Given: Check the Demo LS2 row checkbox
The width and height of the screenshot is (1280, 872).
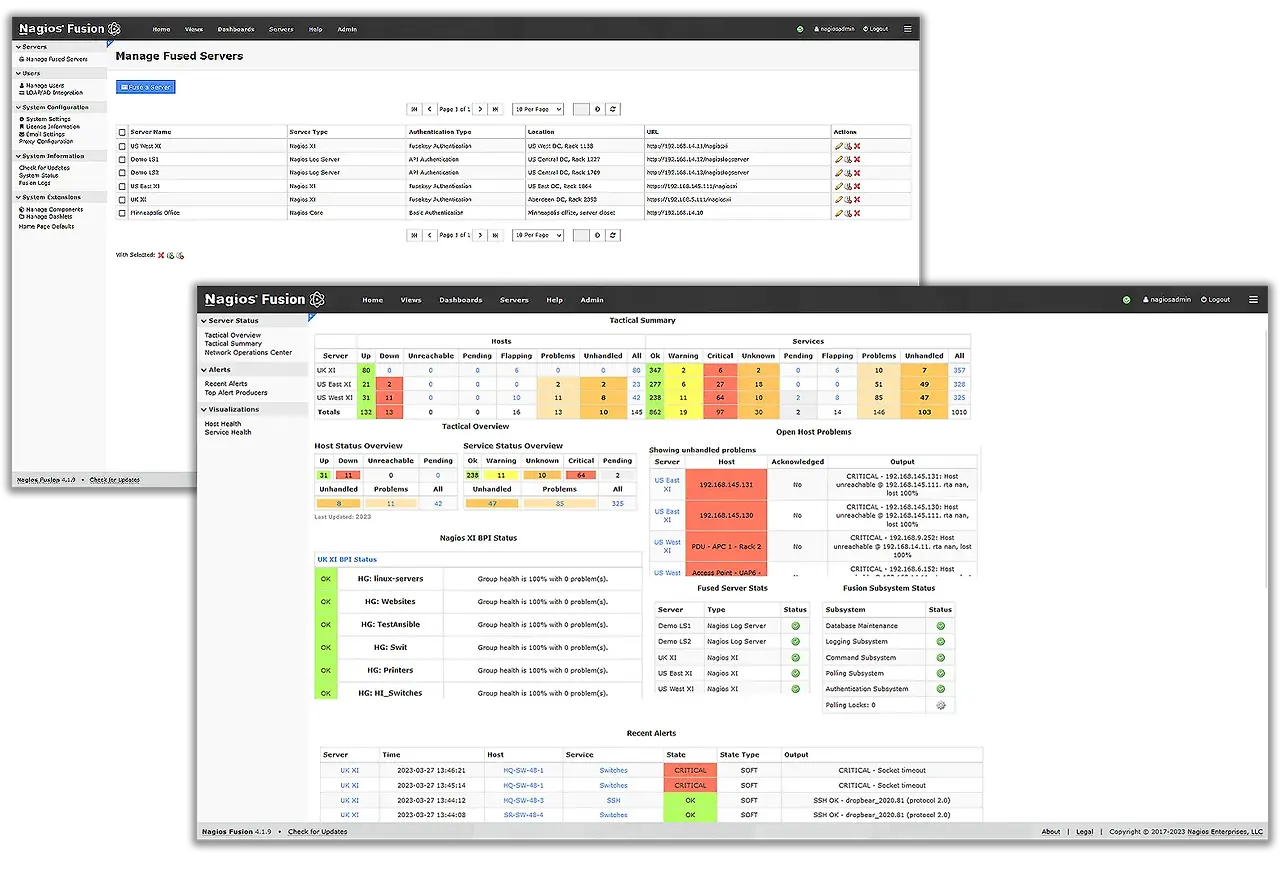Looking at the screenshot, I should 123,172.
